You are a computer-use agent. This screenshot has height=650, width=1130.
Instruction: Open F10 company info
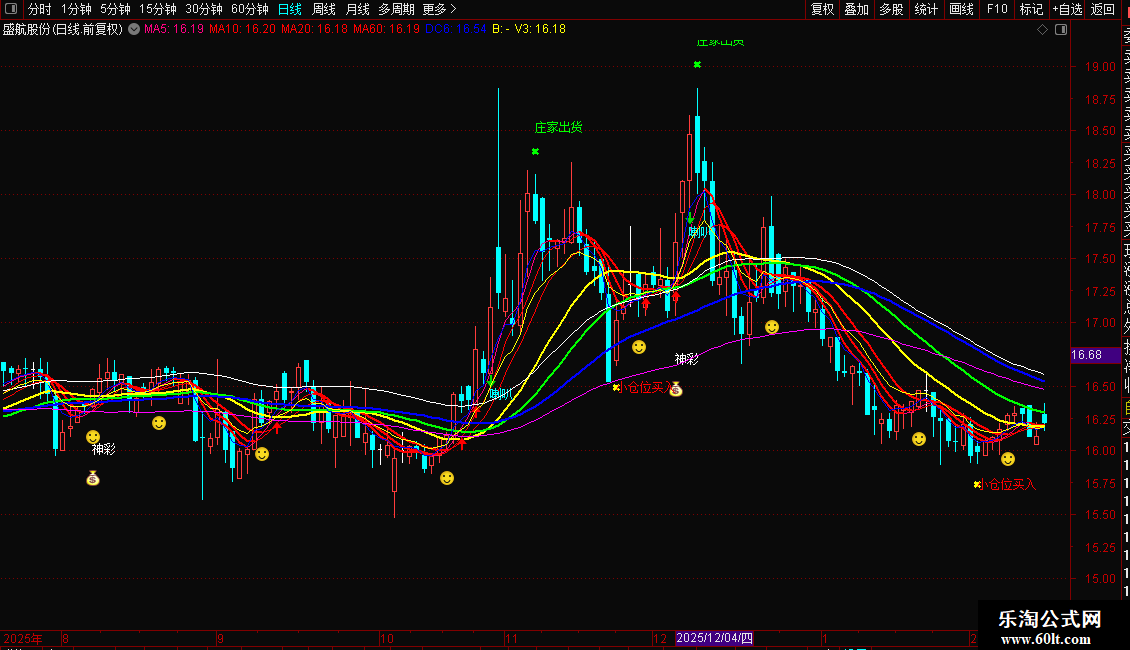[997, 9]
